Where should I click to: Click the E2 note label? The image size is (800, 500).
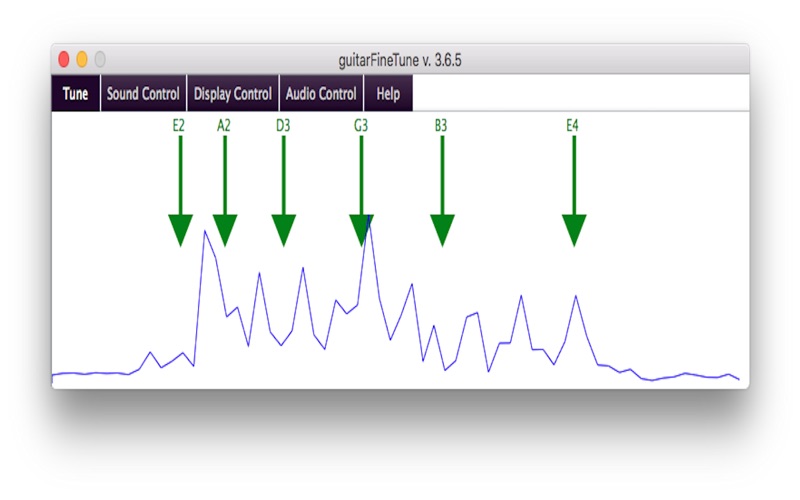click(178, 126)
